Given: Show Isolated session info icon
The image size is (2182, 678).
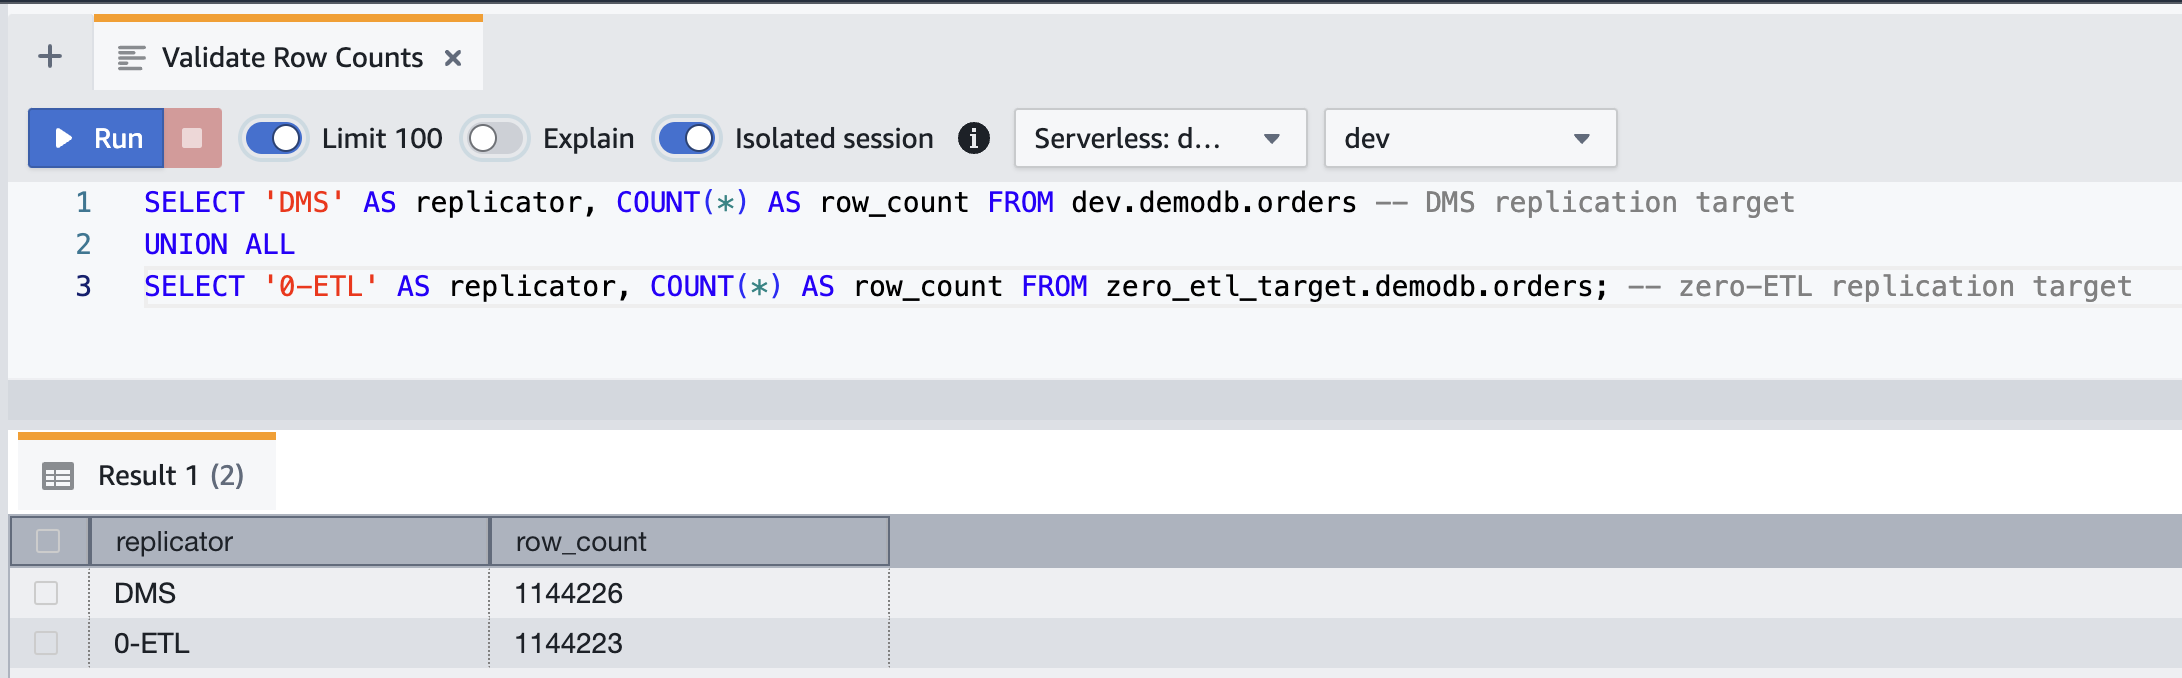Looking at the screenshot, I should coord(973,138).
